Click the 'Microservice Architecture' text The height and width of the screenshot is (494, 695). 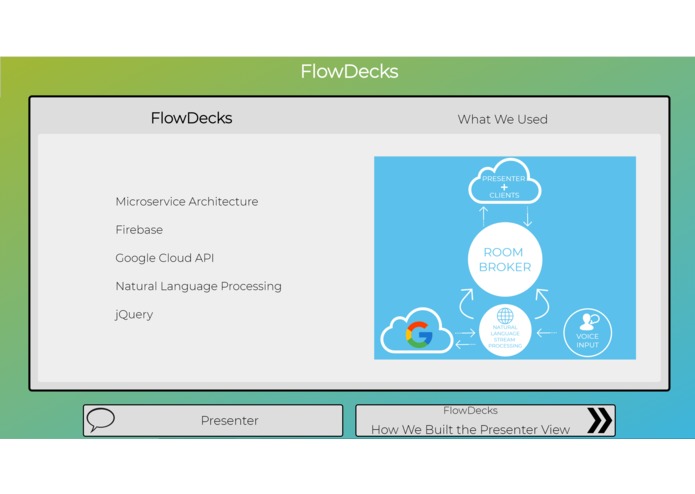click(x=187, y=202)
